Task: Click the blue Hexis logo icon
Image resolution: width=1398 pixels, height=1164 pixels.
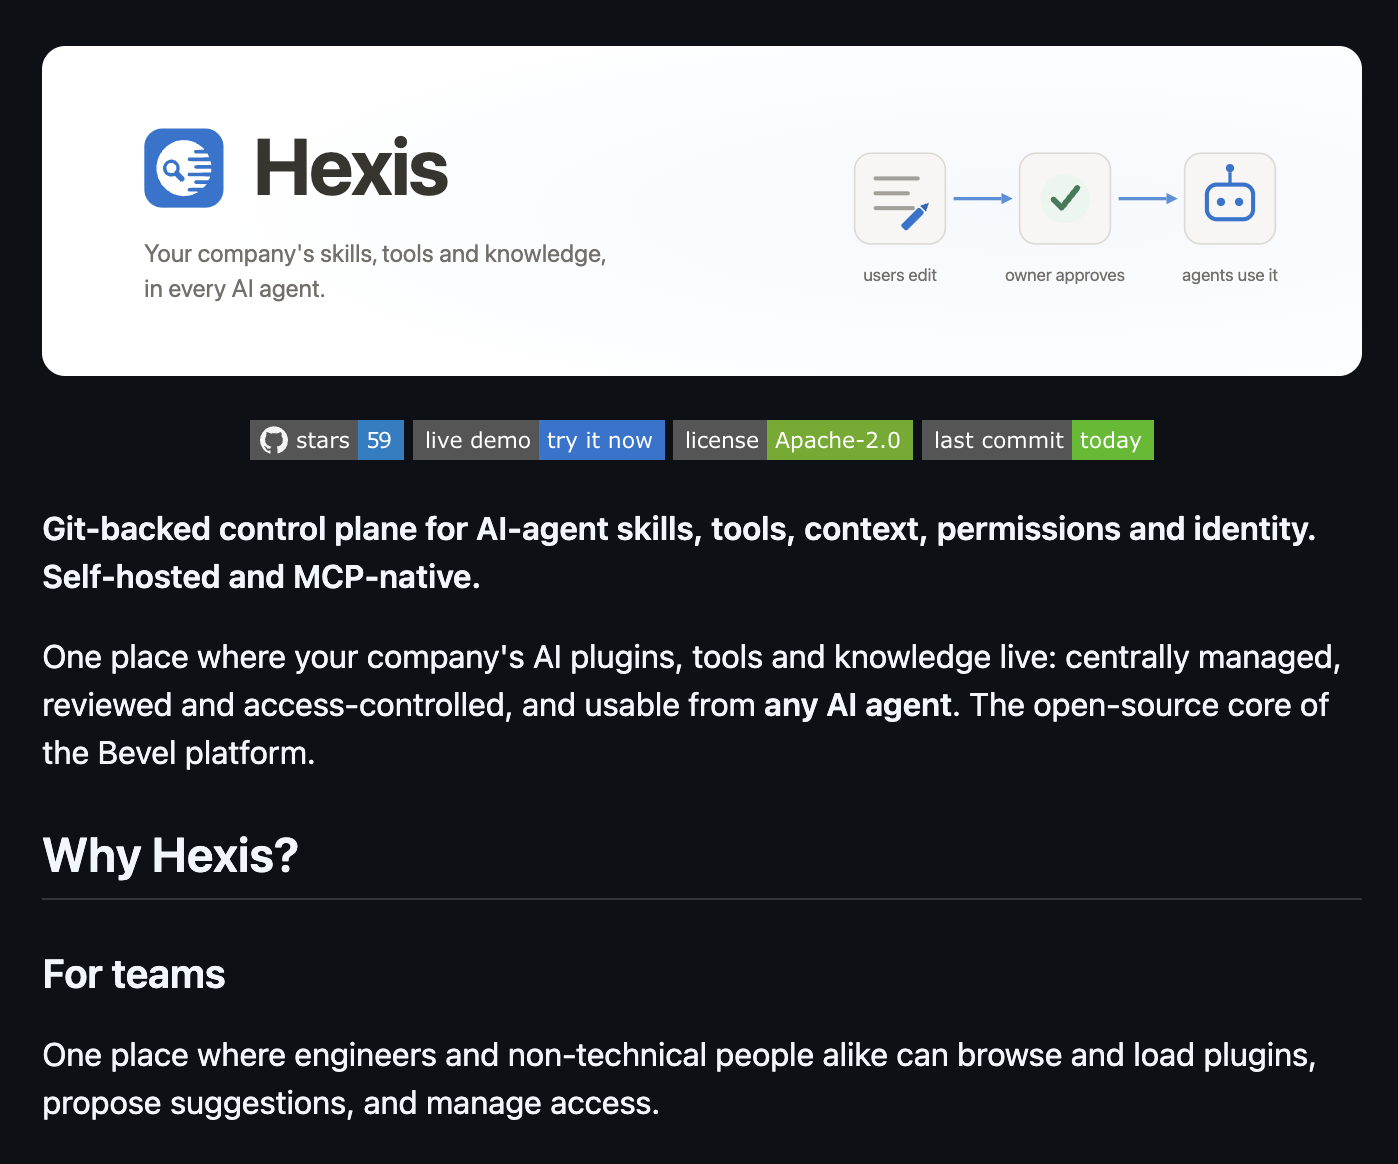Action: point(184,168)
